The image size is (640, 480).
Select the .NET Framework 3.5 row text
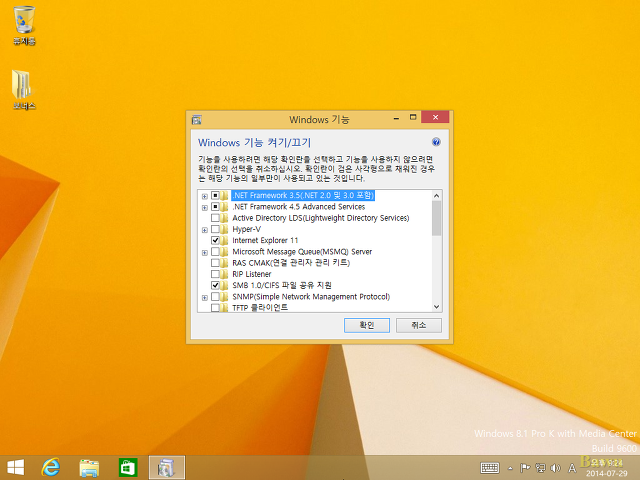click(x=303, y=196)
